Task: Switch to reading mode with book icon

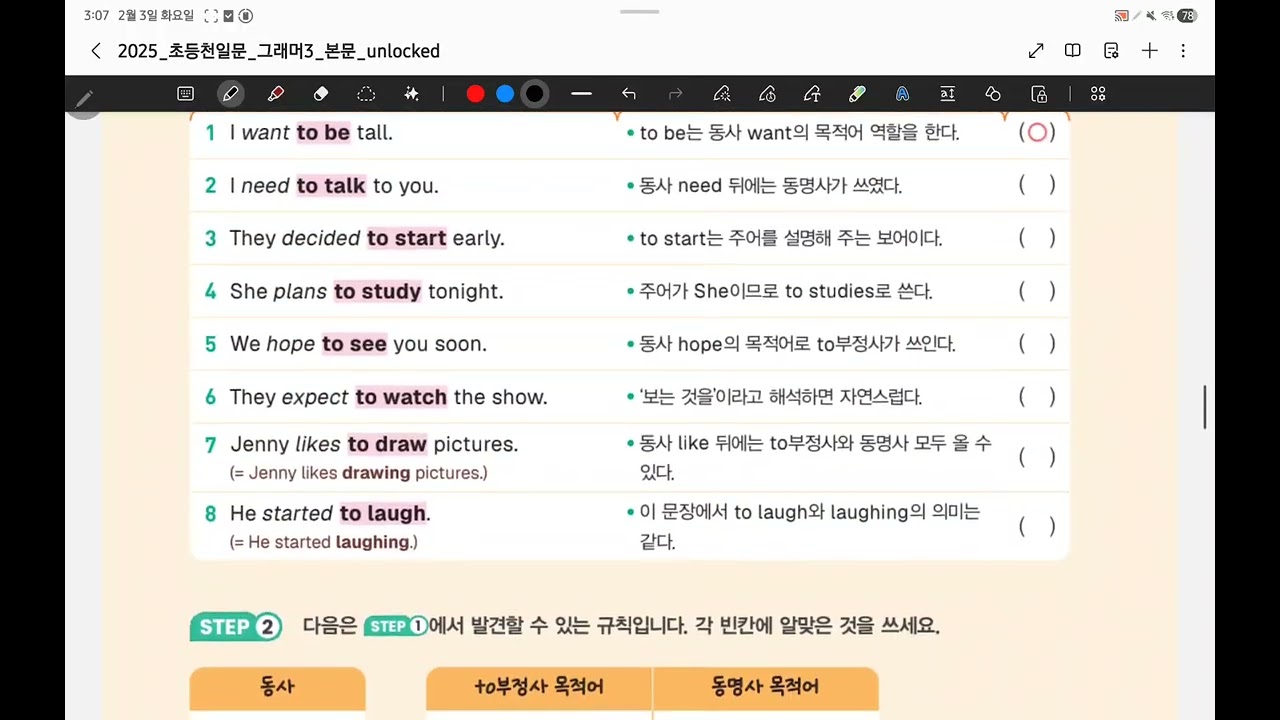Action: (1073, 51)
